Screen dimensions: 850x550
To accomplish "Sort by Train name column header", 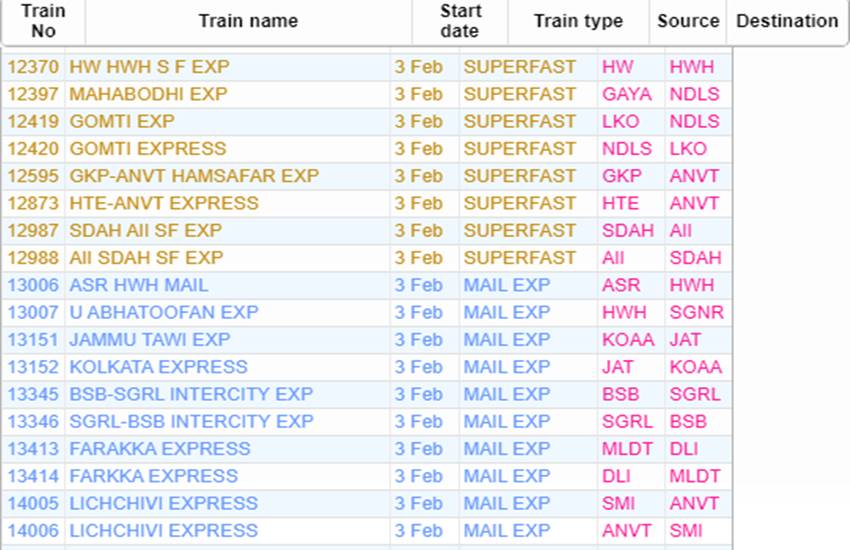I will click(x=248, y=21).
